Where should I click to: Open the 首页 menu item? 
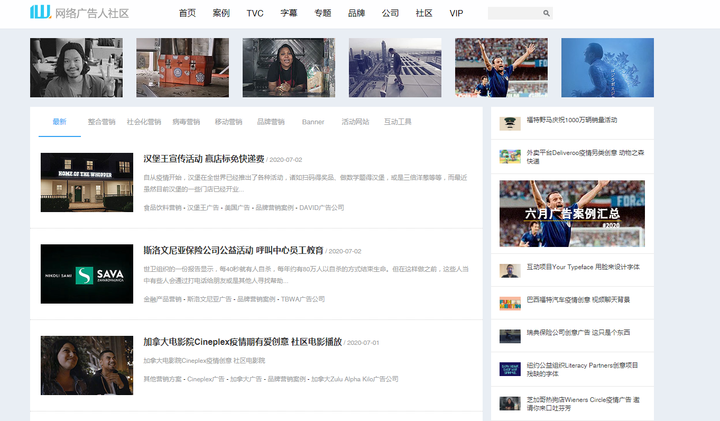(187, 13)
